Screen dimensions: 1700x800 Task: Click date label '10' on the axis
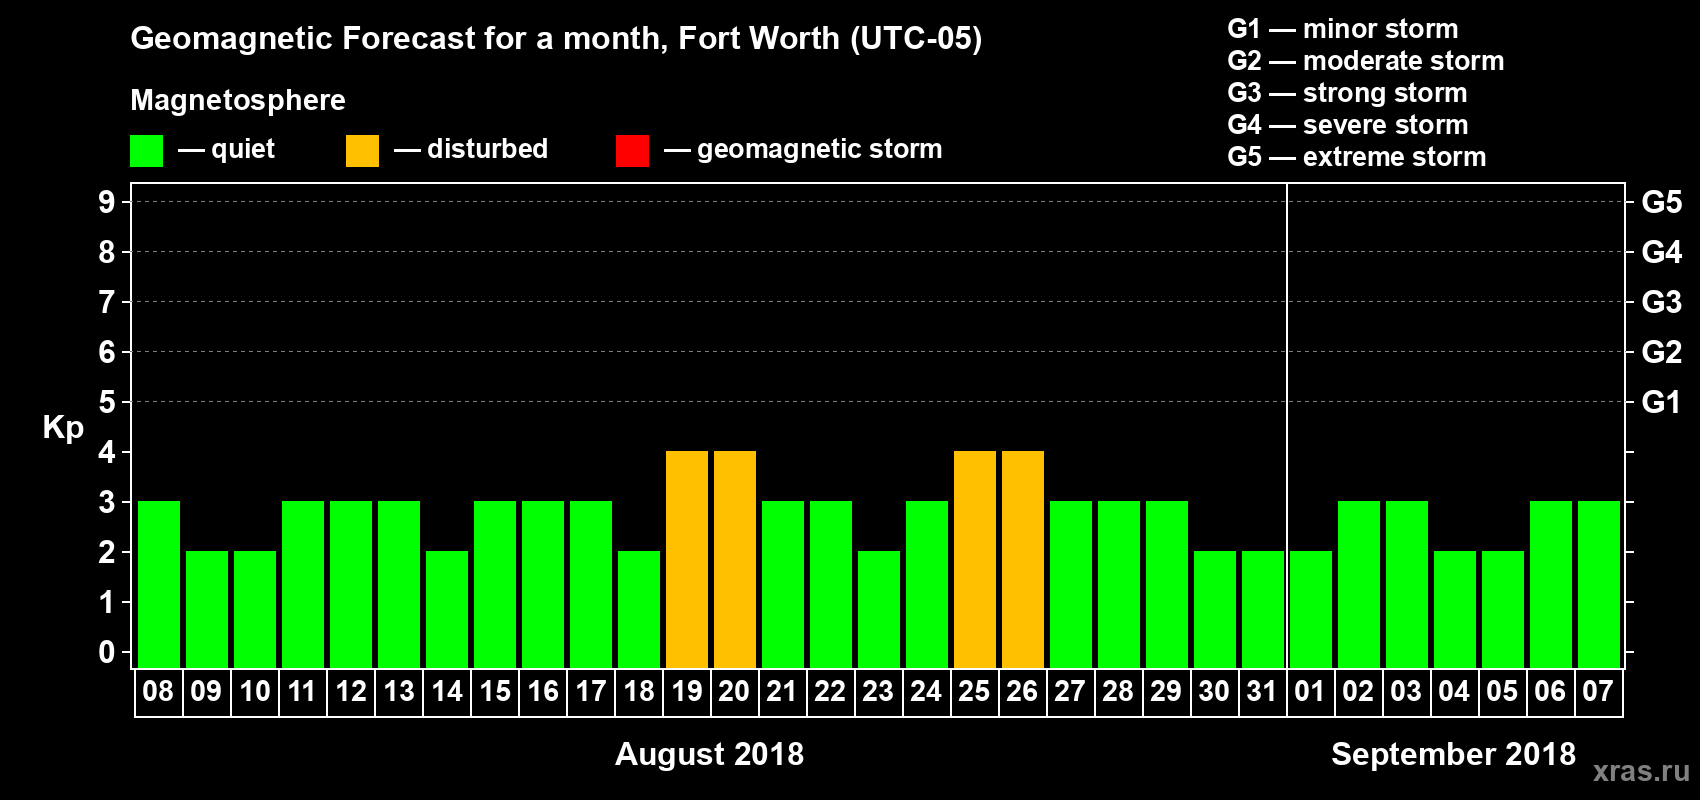point(255,692)
